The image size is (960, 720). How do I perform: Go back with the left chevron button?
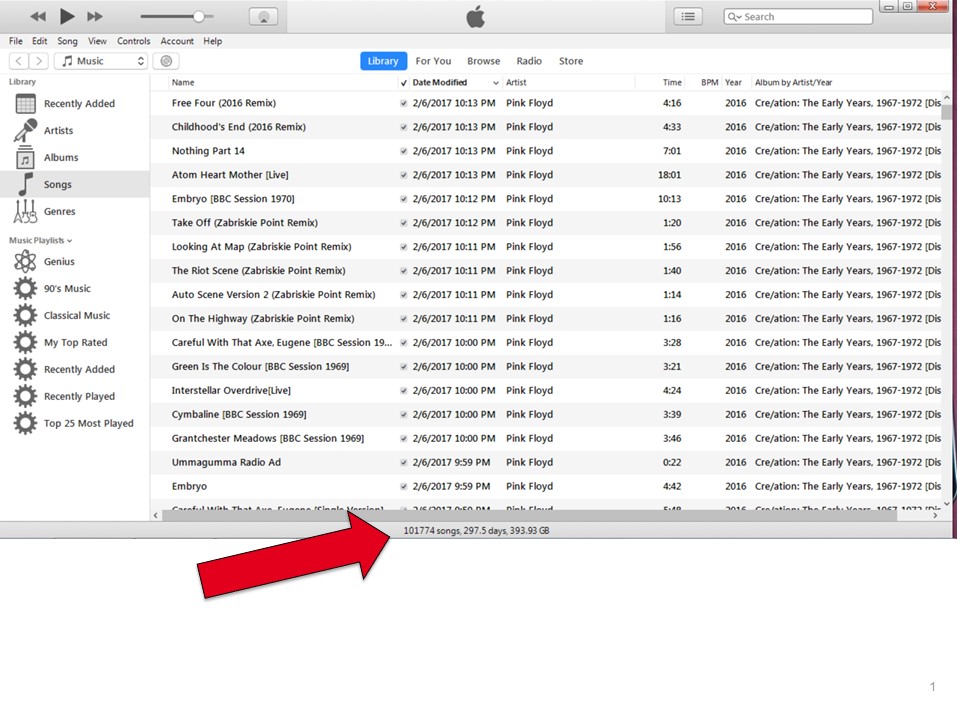tap(19, 61)
